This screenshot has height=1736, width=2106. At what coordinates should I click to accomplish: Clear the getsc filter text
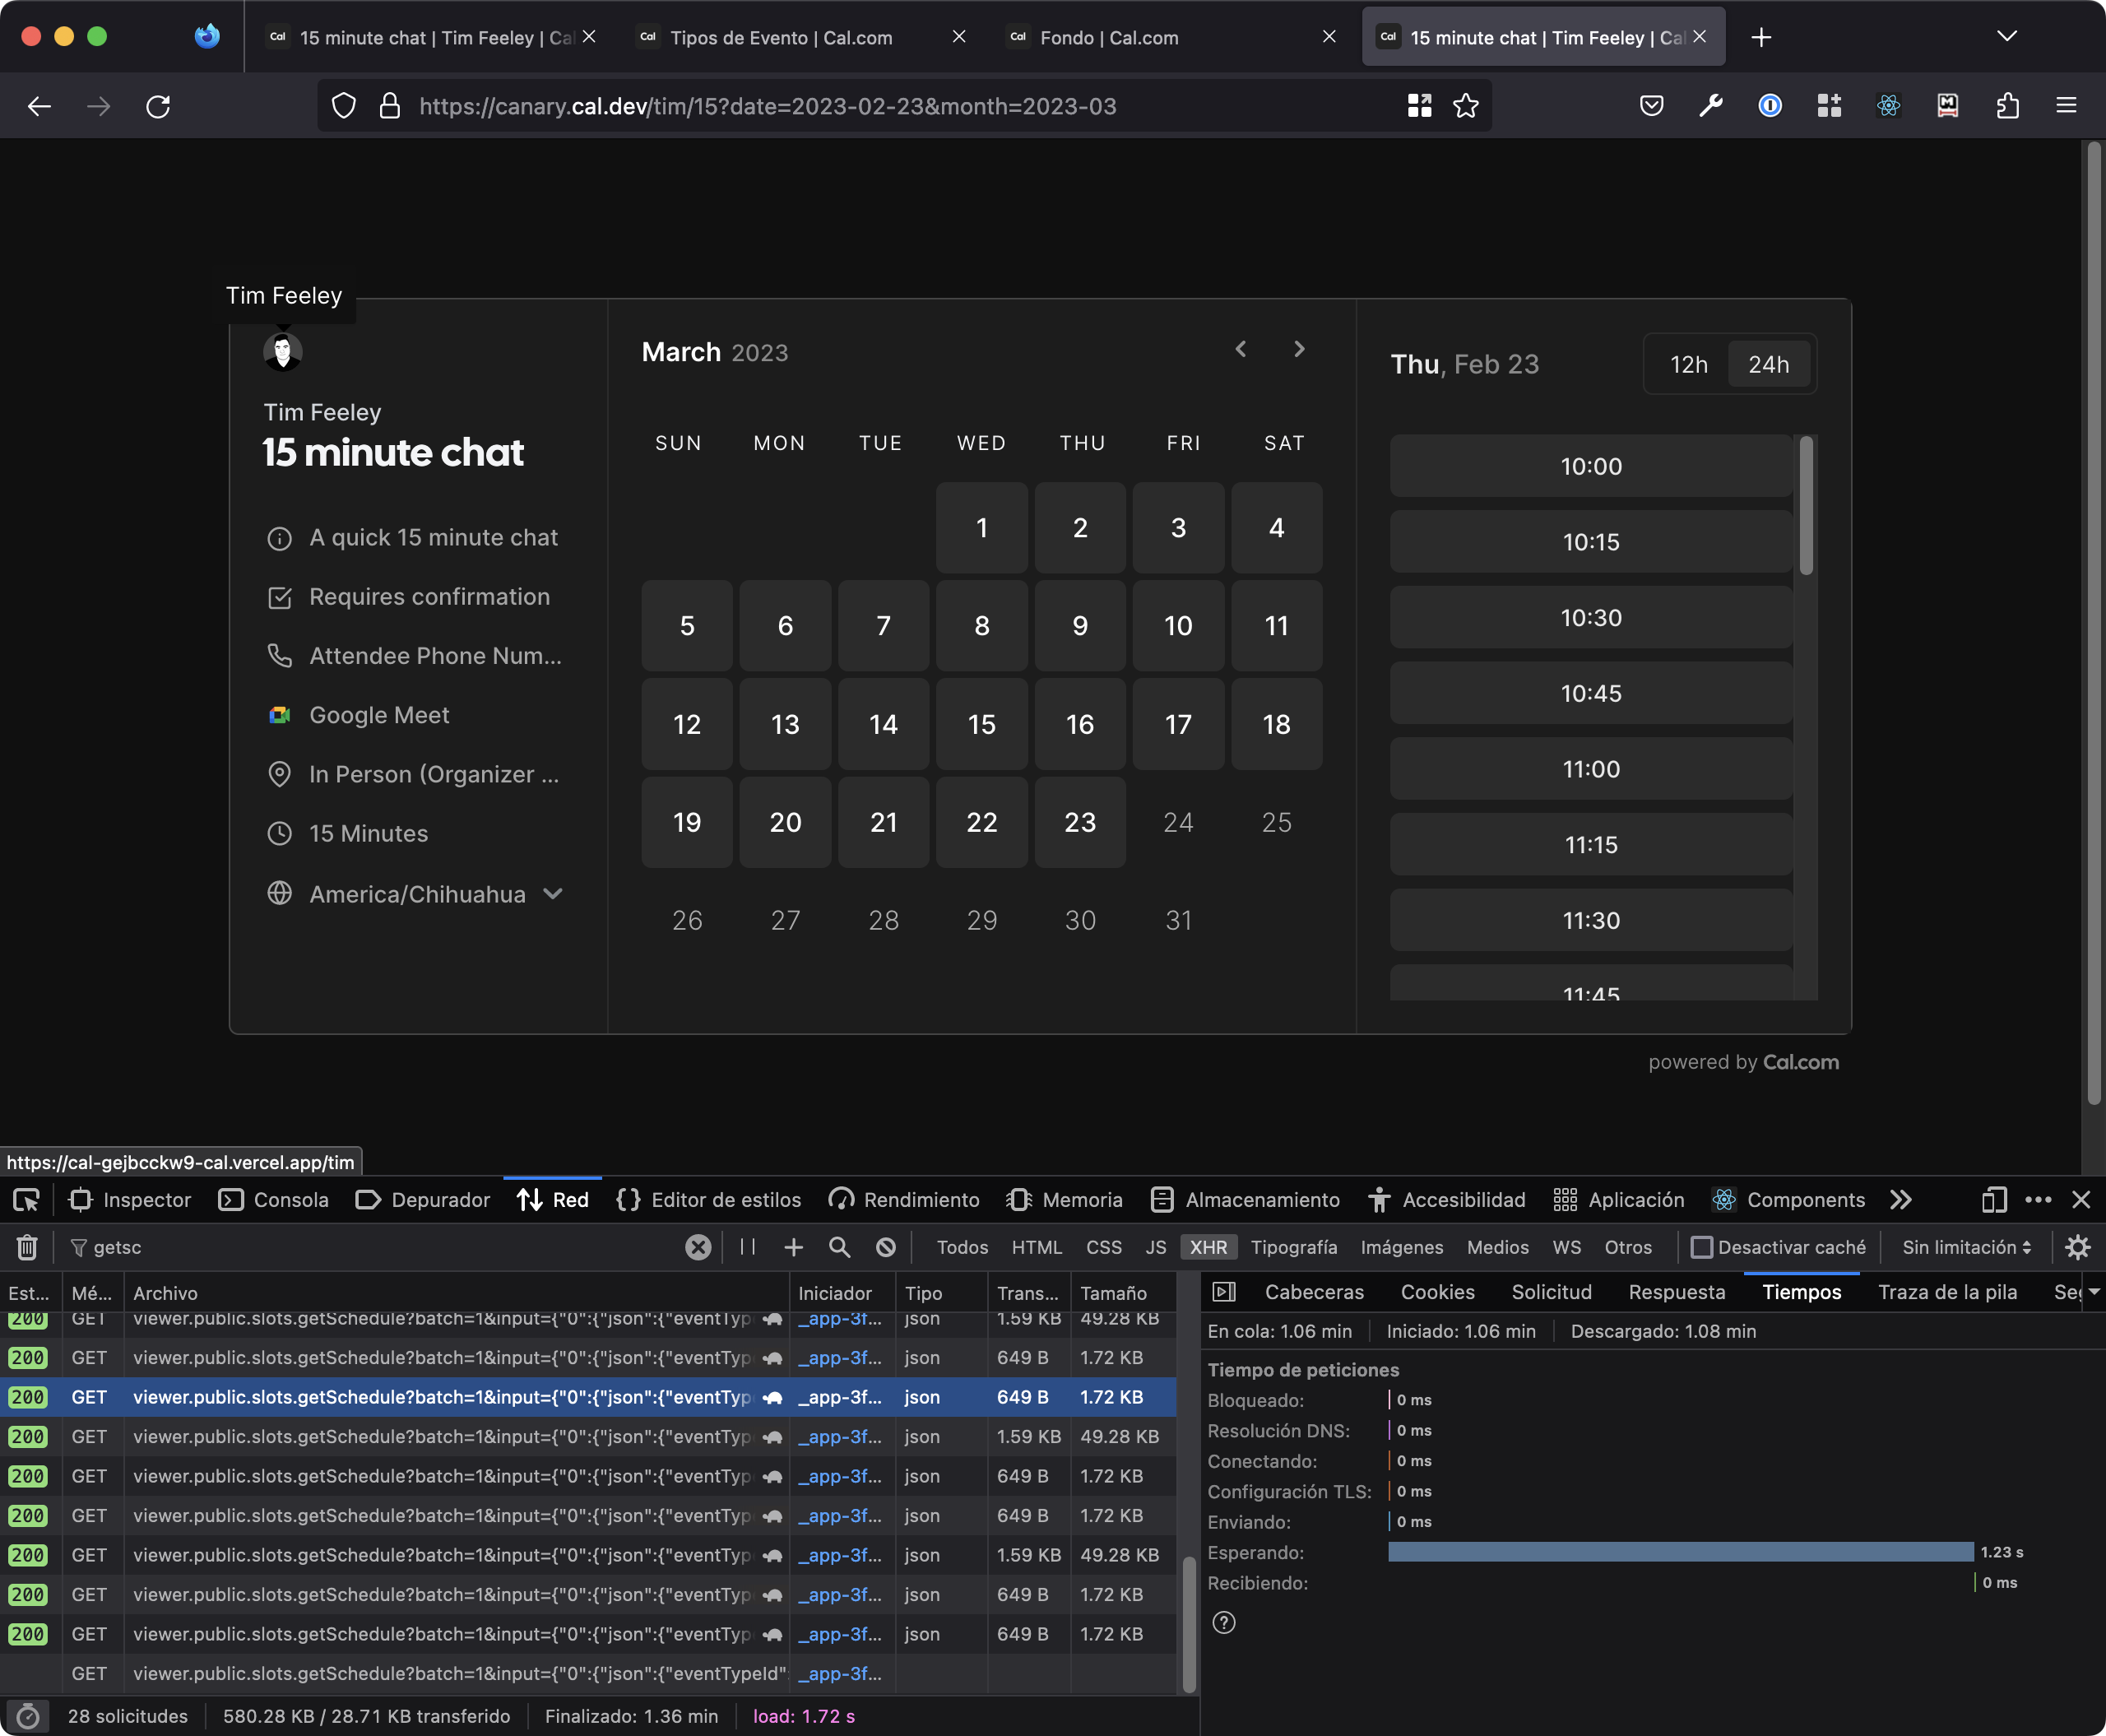click(x=698, y=1247)
